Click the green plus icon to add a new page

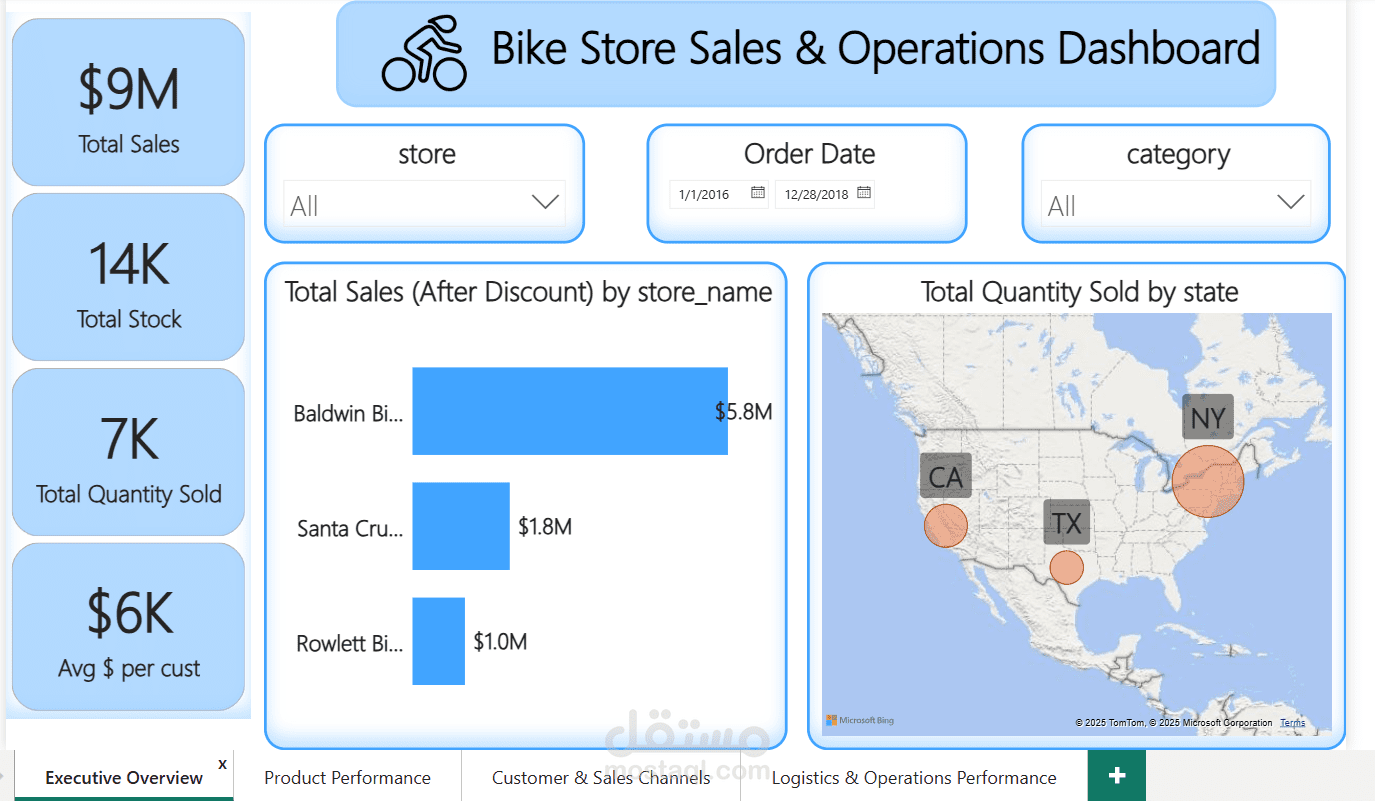[1116, 776]
